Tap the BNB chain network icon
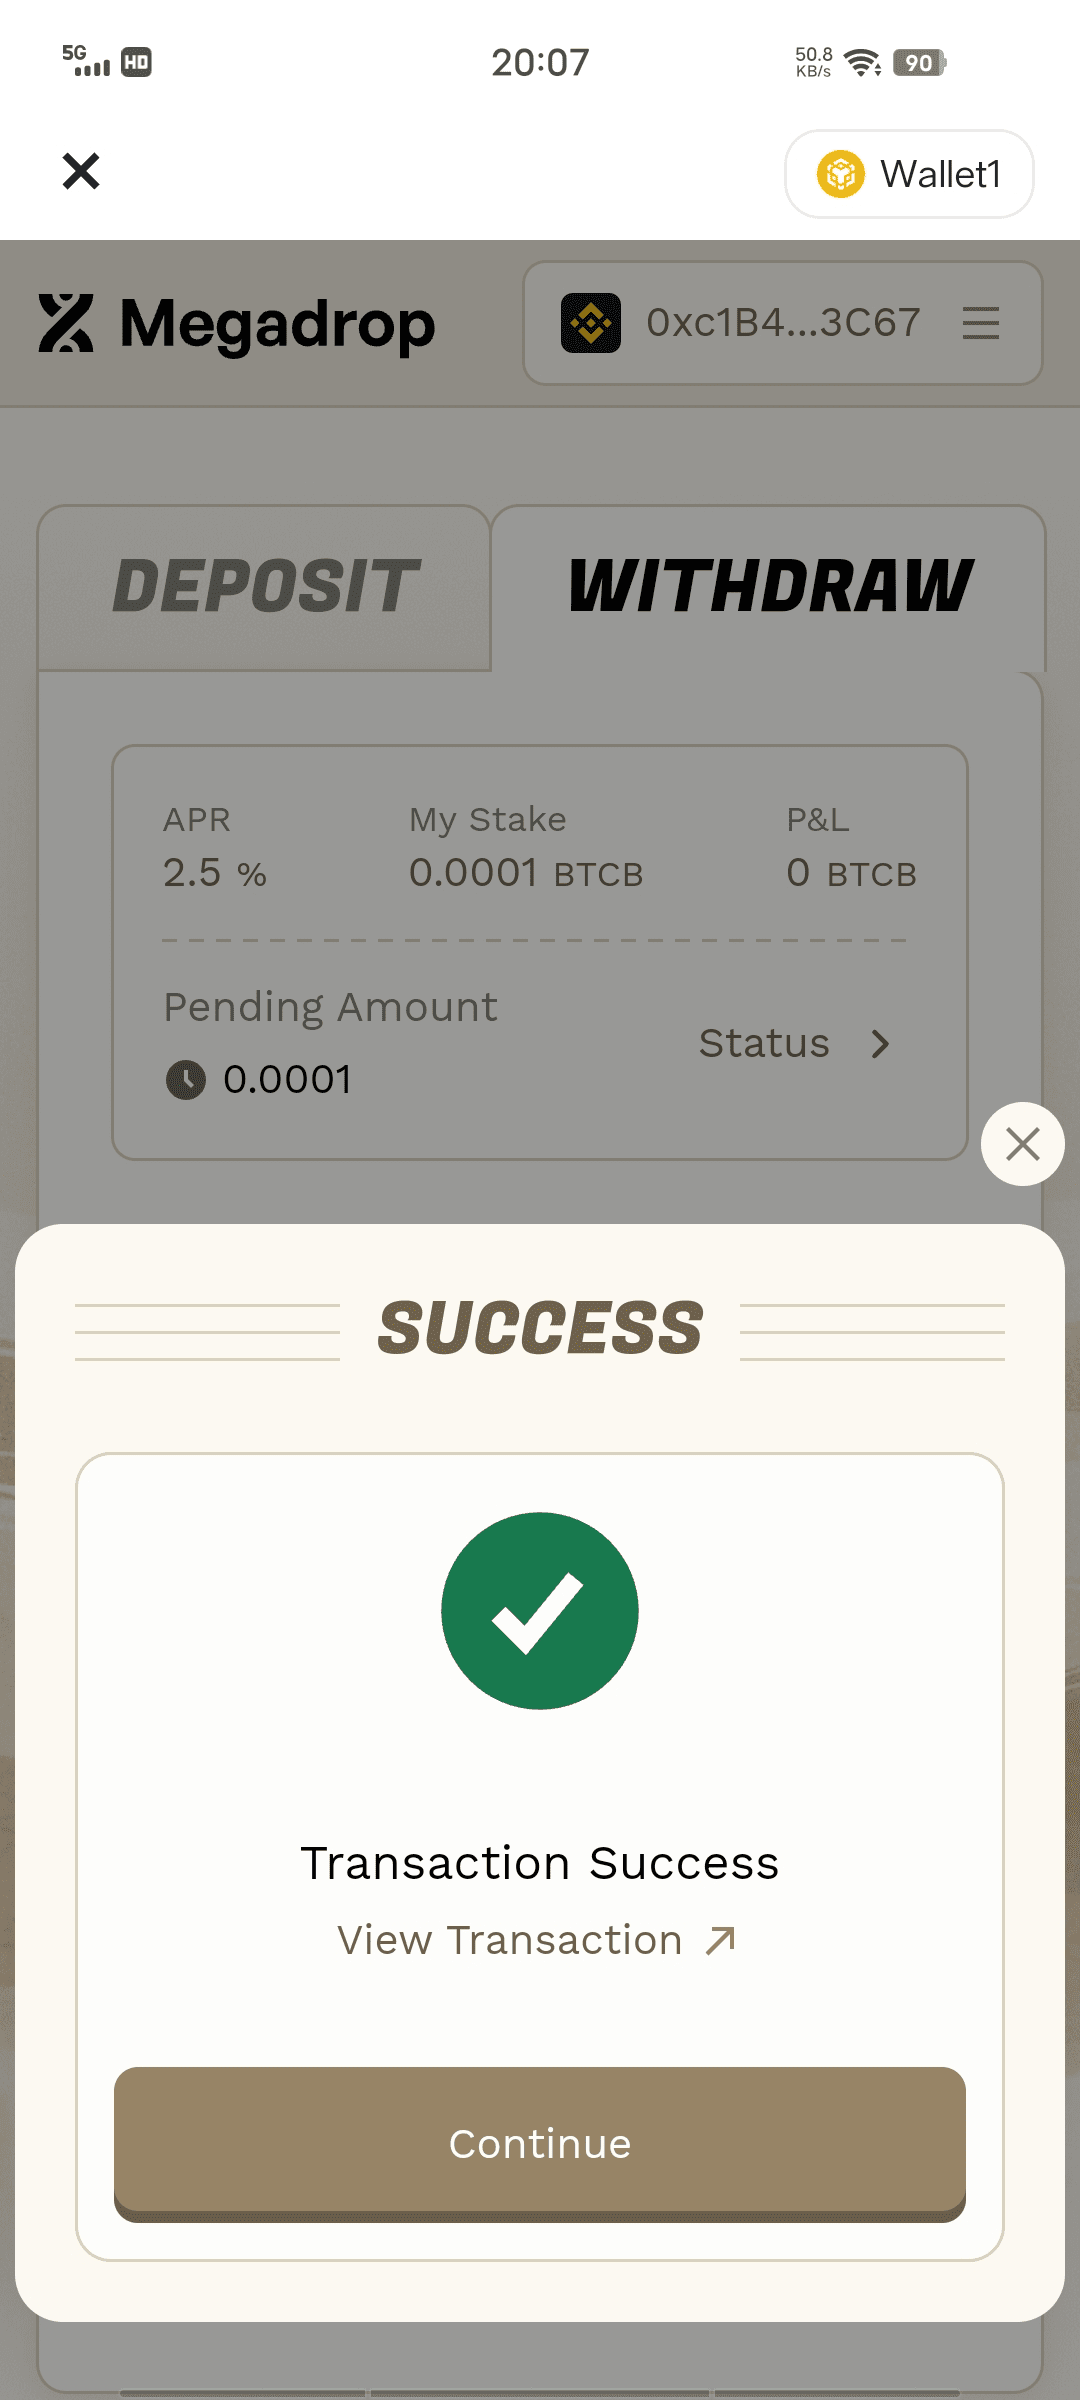 point(591,323)
